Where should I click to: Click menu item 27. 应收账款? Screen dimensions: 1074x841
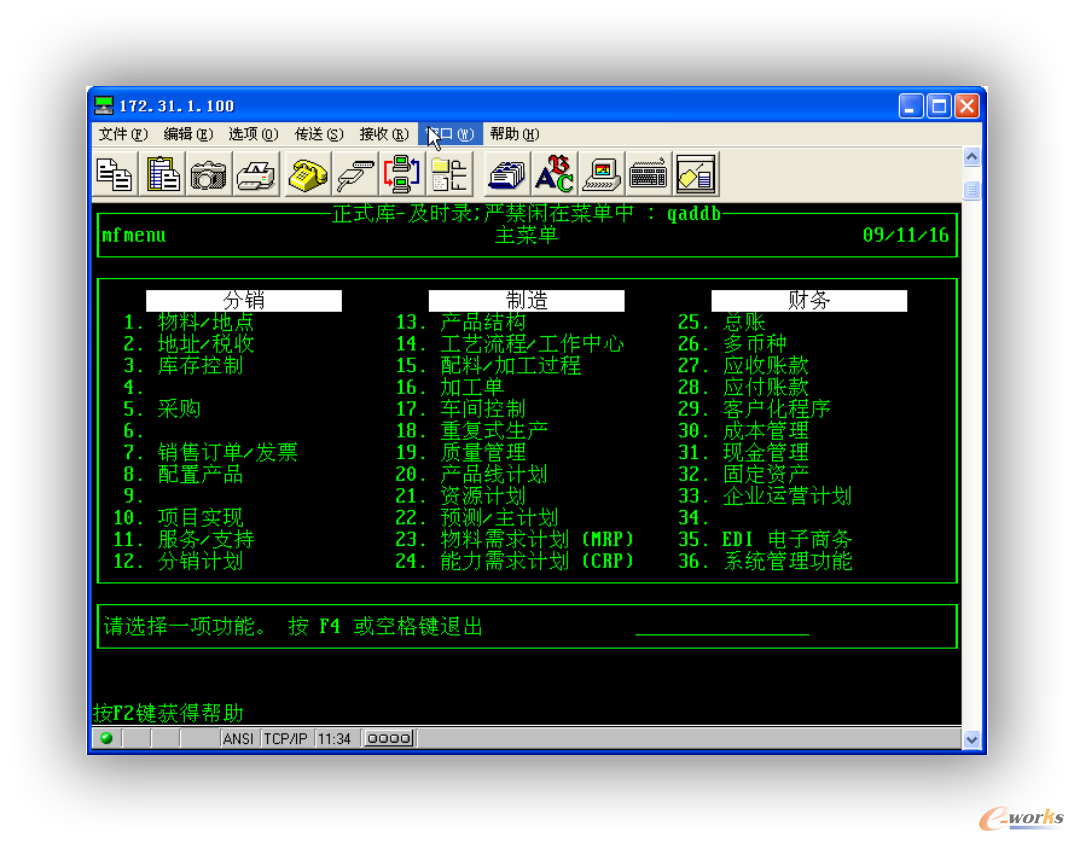tap(743, 366)
